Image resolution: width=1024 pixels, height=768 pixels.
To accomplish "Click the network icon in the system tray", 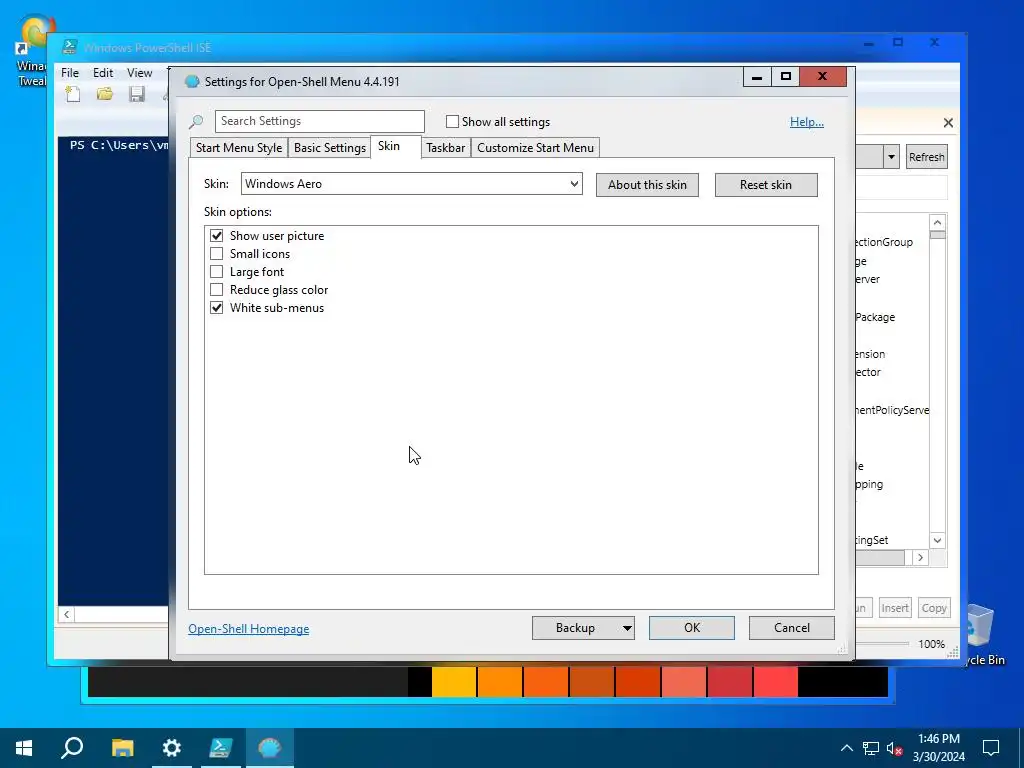I will [x=871, y=748].
